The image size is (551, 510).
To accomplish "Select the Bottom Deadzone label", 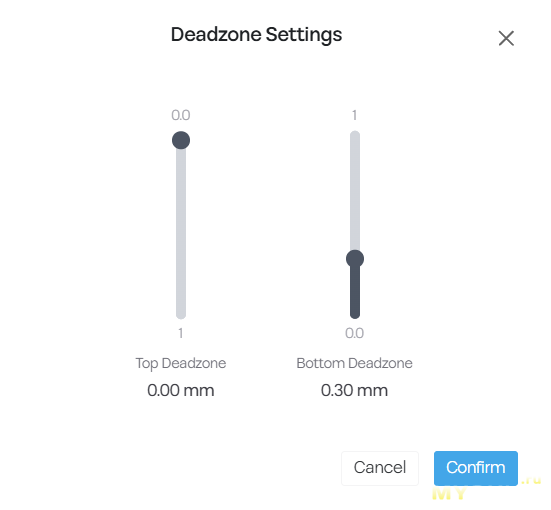I will [354, 363].
